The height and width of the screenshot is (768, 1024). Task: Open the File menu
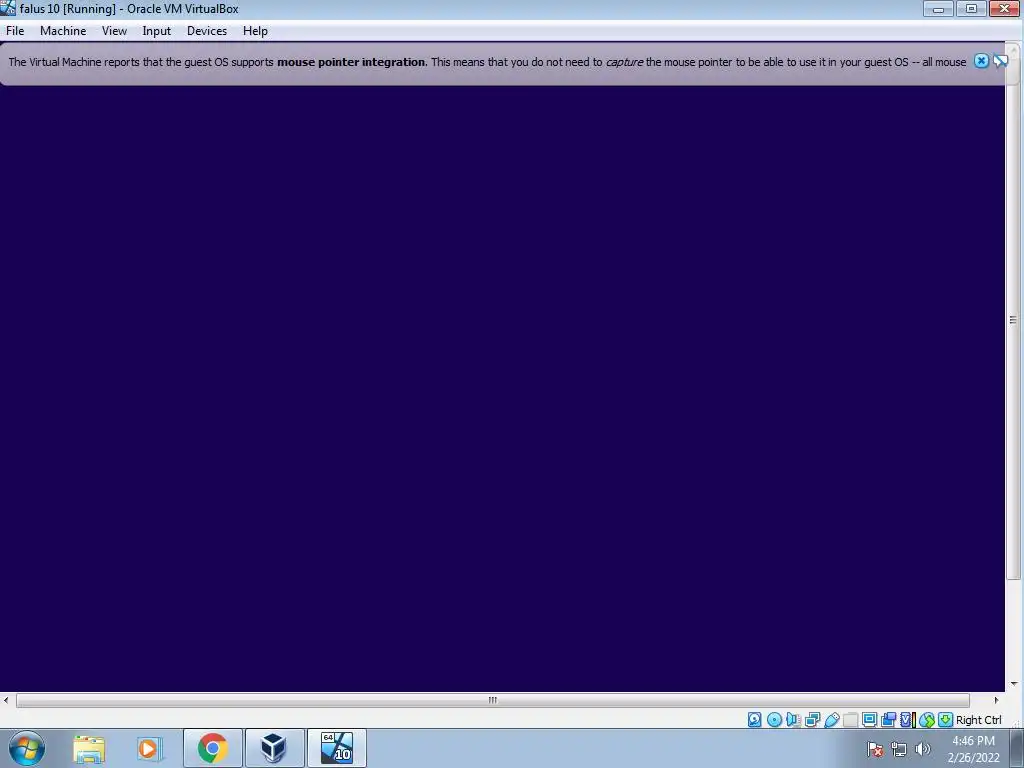(15, 31)
